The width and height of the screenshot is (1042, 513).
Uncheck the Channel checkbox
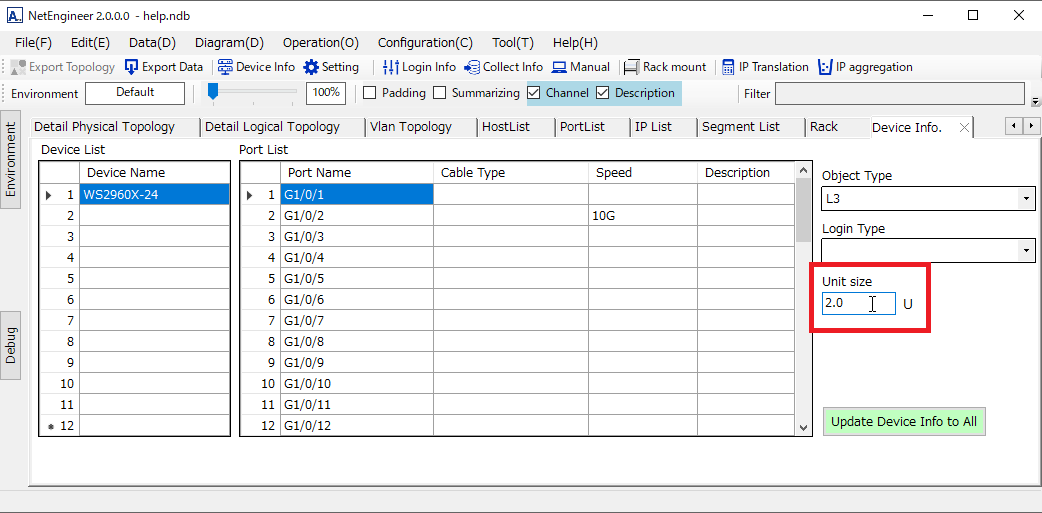pyautogui.click(x=534, y=93)
